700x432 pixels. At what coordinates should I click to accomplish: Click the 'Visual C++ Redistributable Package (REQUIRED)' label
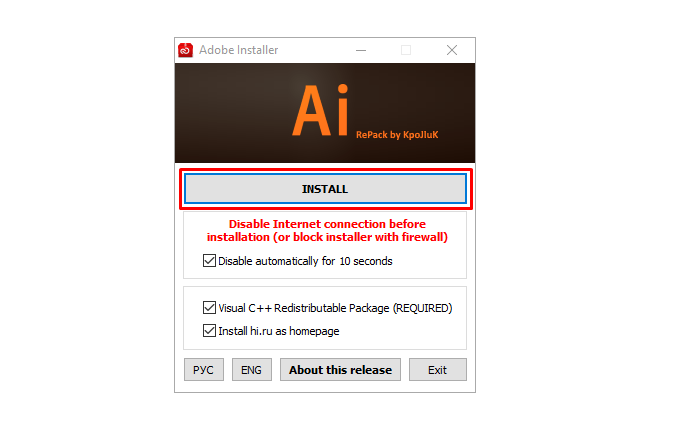click(335, 308)
